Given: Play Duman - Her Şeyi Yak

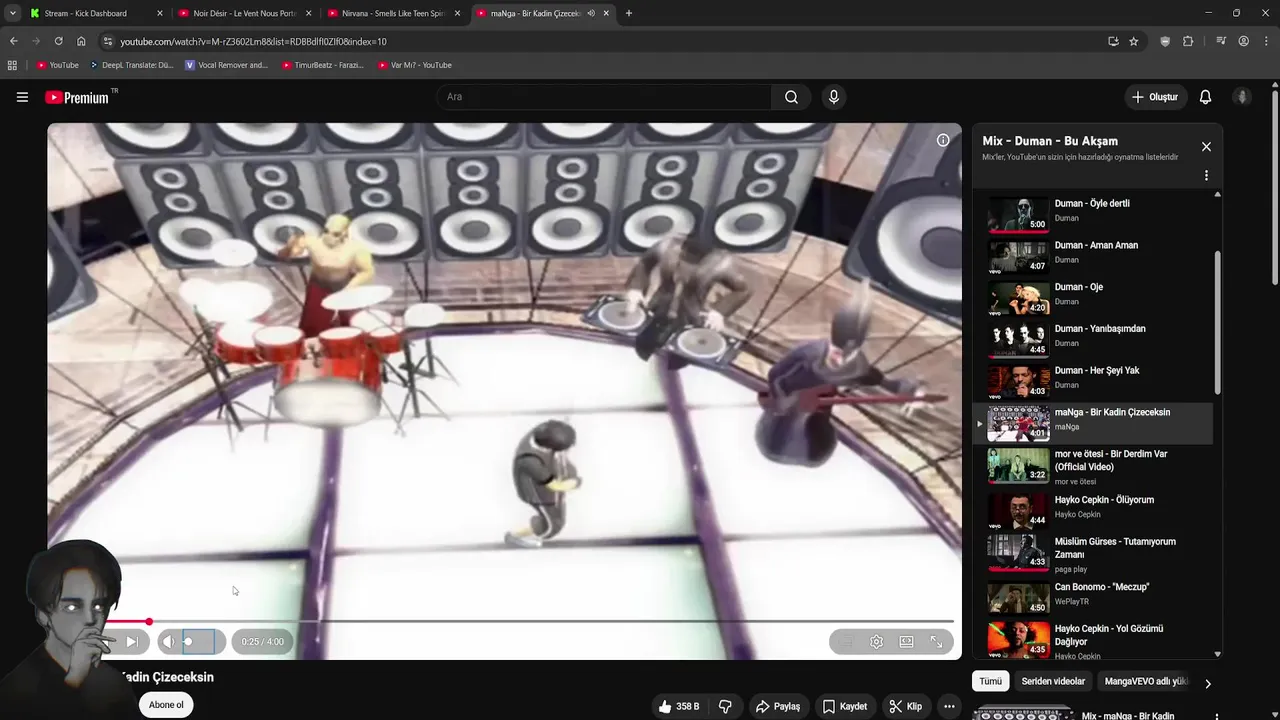Looking at the screenshot, I should 1092,379.
